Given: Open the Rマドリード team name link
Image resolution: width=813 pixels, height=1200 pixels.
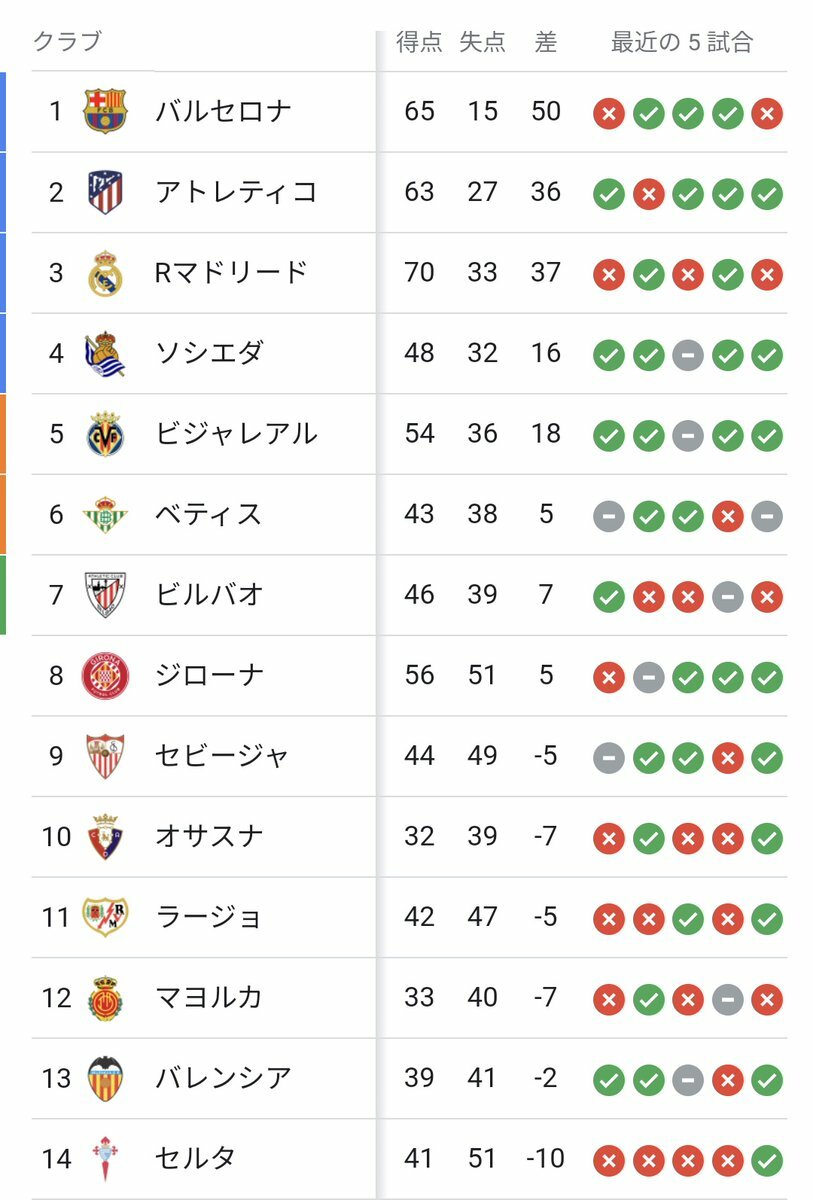Looking at the screenshot, I should coord(231,272).
